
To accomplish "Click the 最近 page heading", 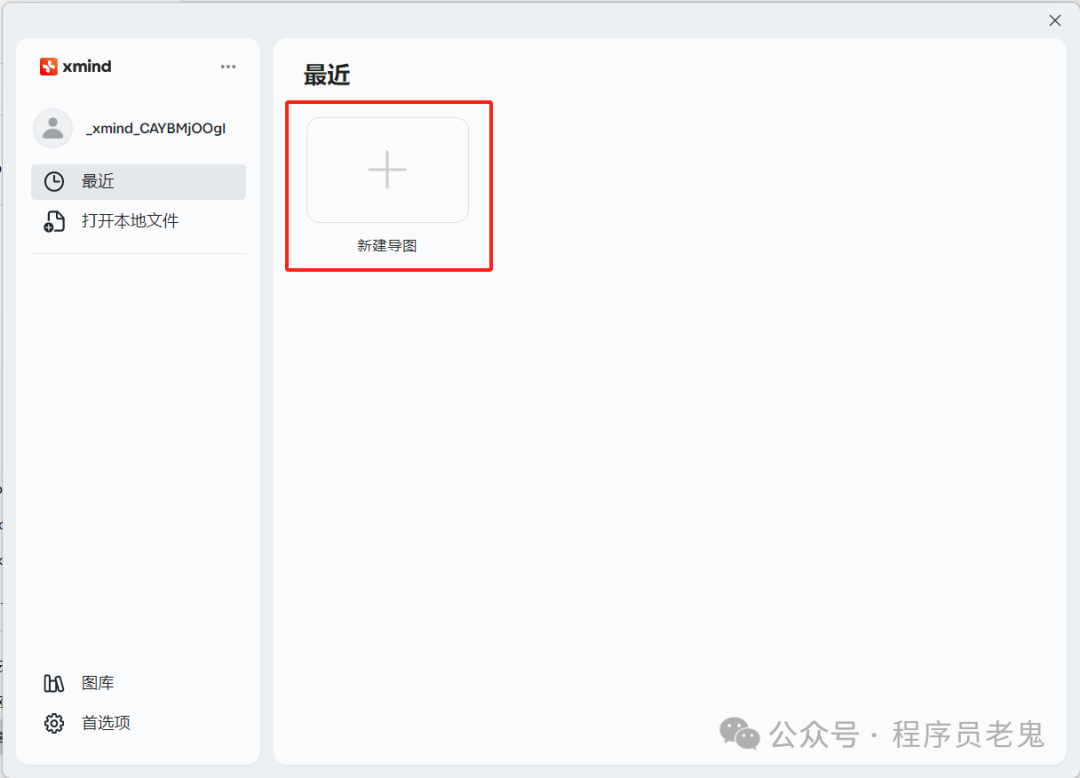I will [327, 75].
